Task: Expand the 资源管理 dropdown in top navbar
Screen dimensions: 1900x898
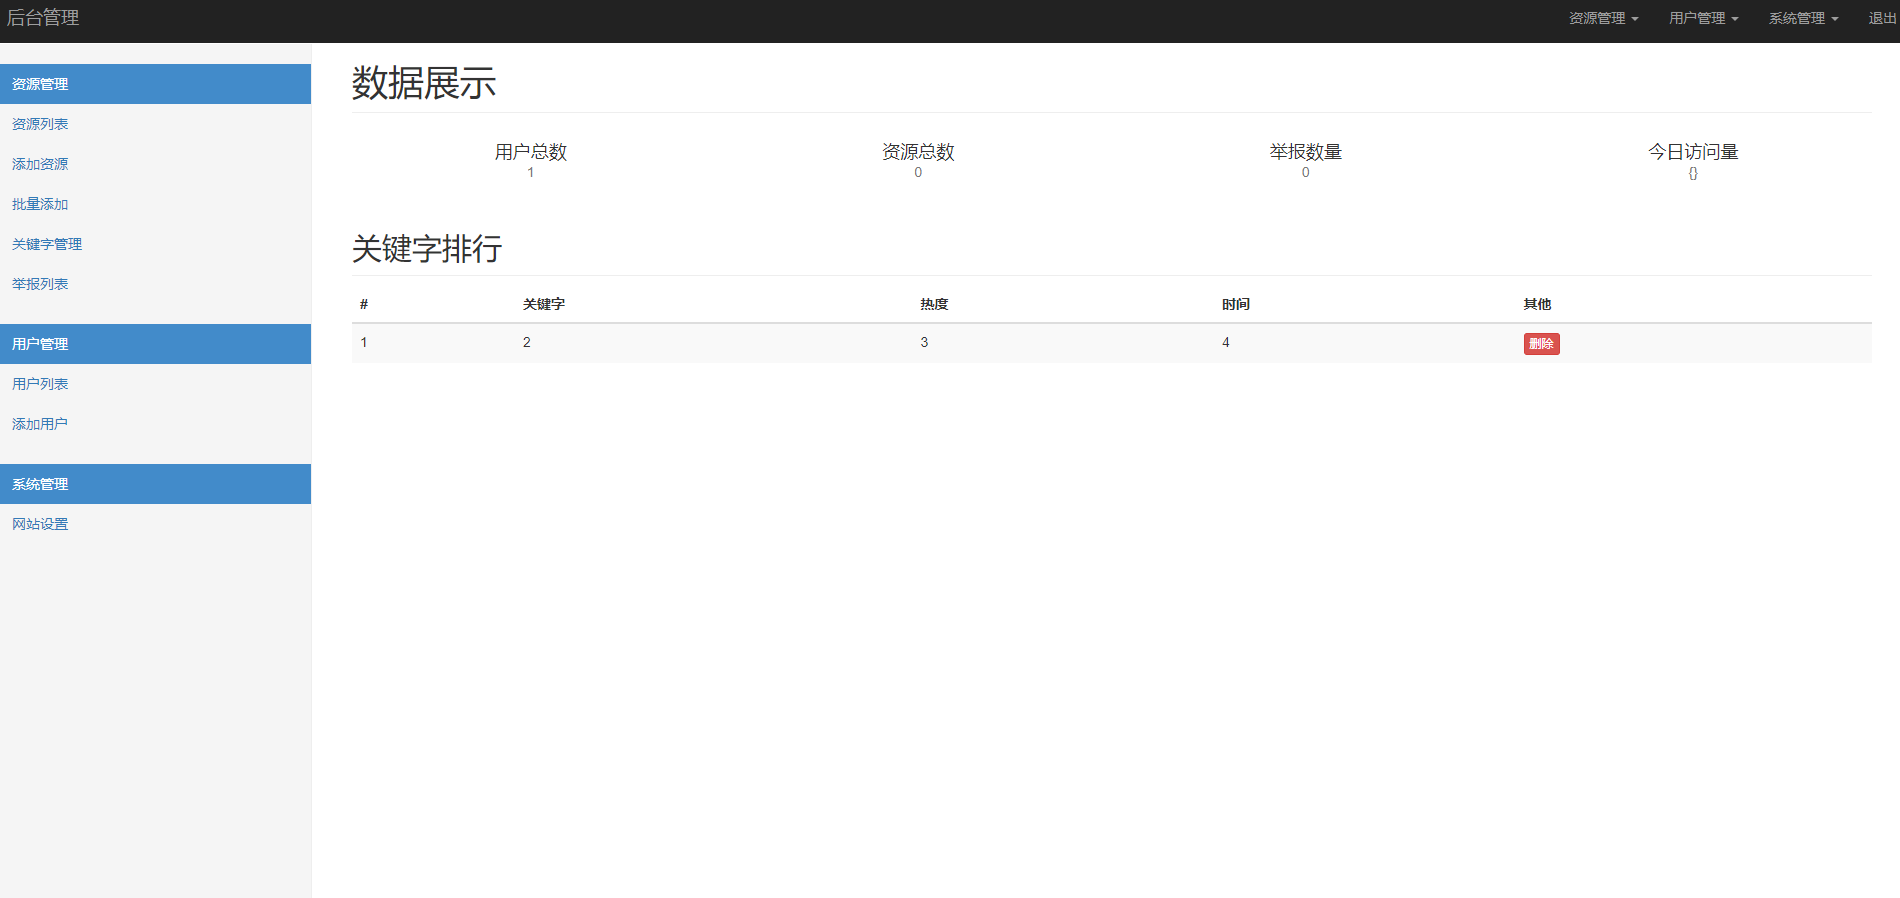Action: (x=1603, y=18)
